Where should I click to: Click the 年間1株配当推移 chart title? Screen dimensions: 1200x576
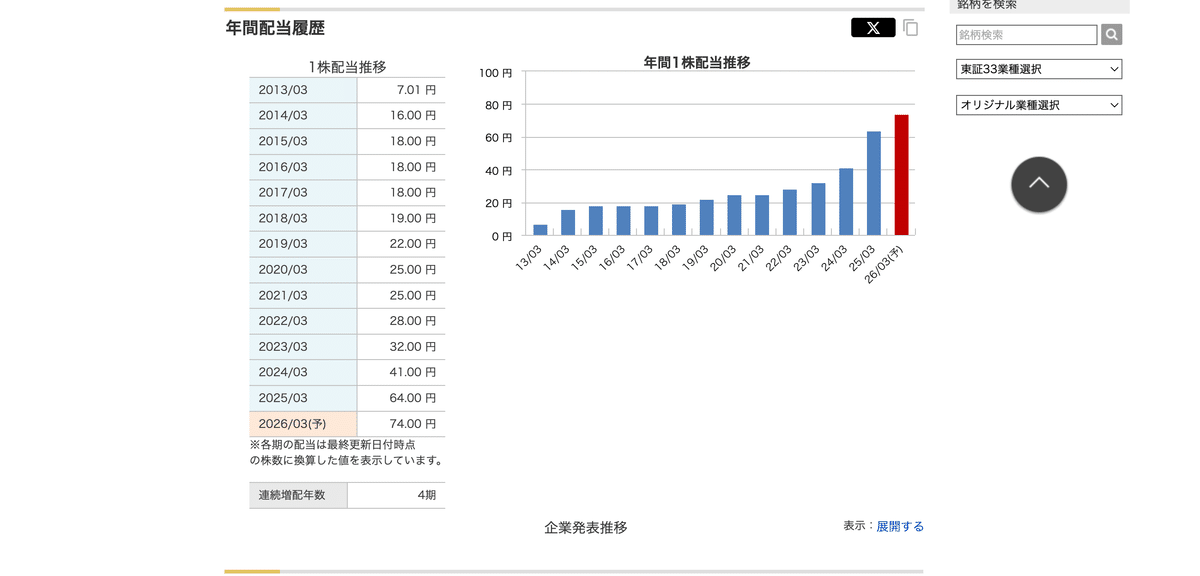697,62
